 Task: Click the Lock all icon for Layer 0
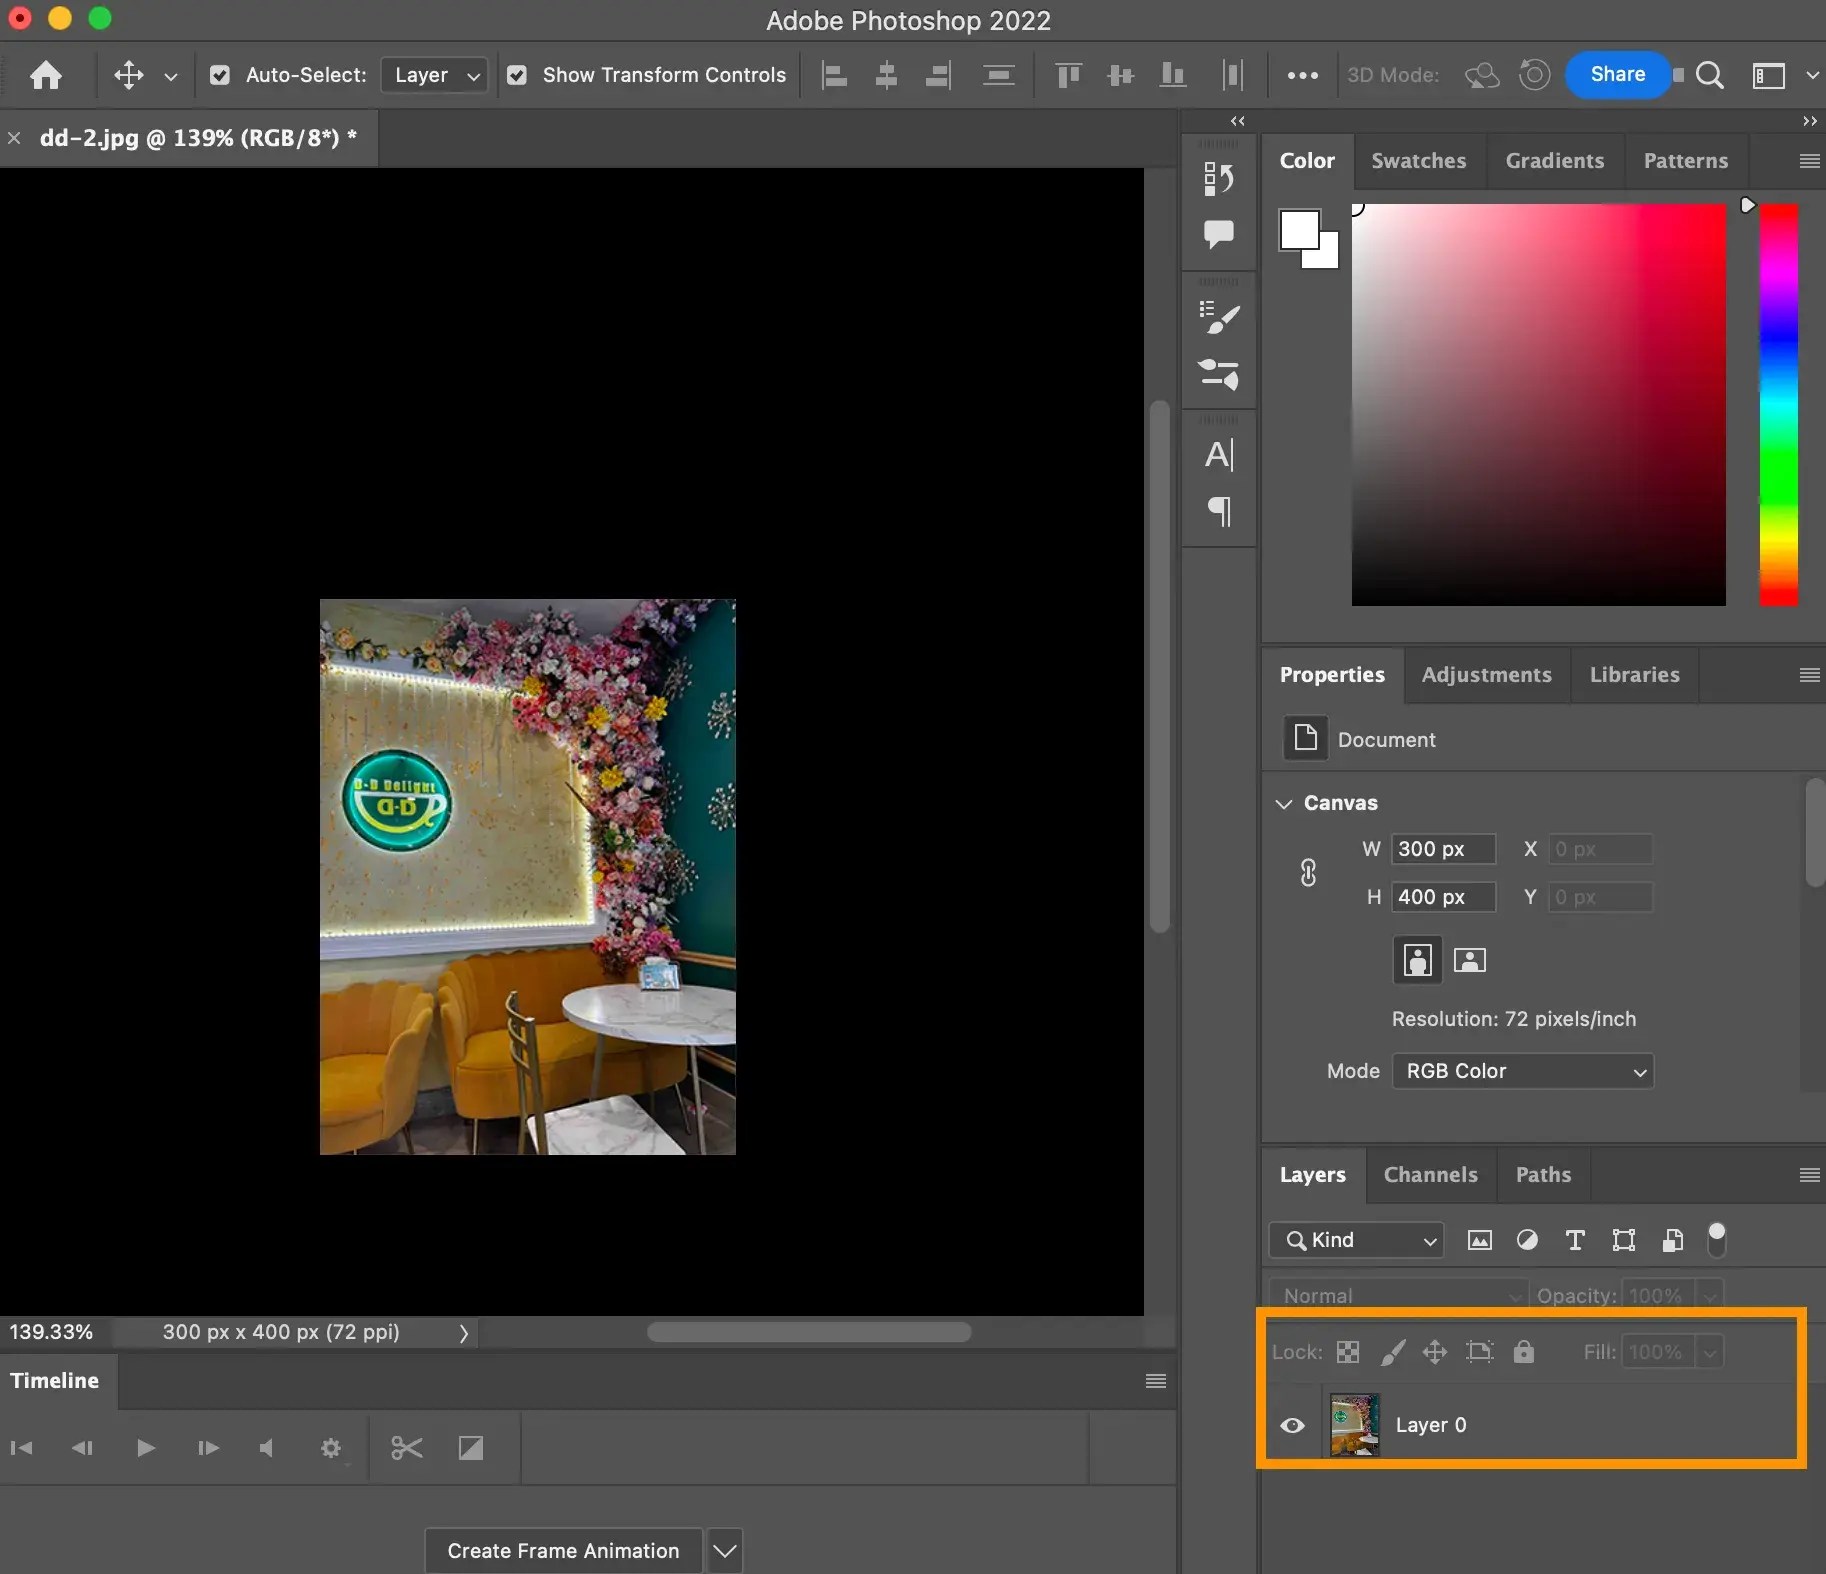pos(1524,1351)
